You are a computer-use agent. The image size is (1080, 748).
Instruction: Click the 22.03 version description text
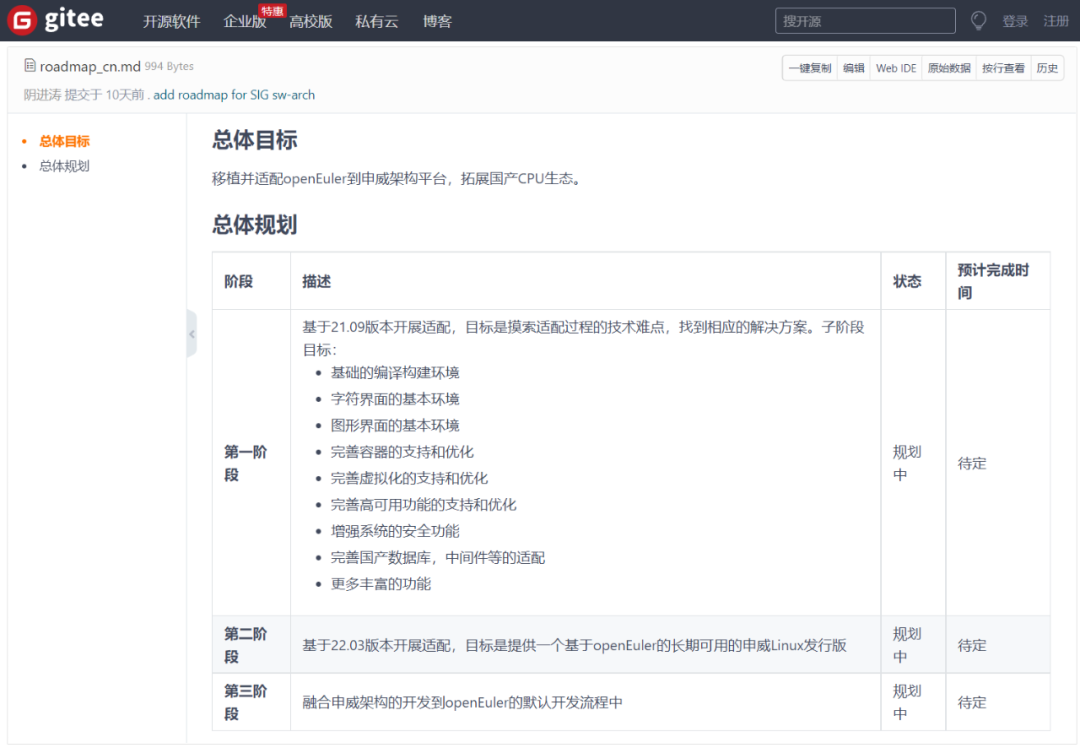coord(574,645)
